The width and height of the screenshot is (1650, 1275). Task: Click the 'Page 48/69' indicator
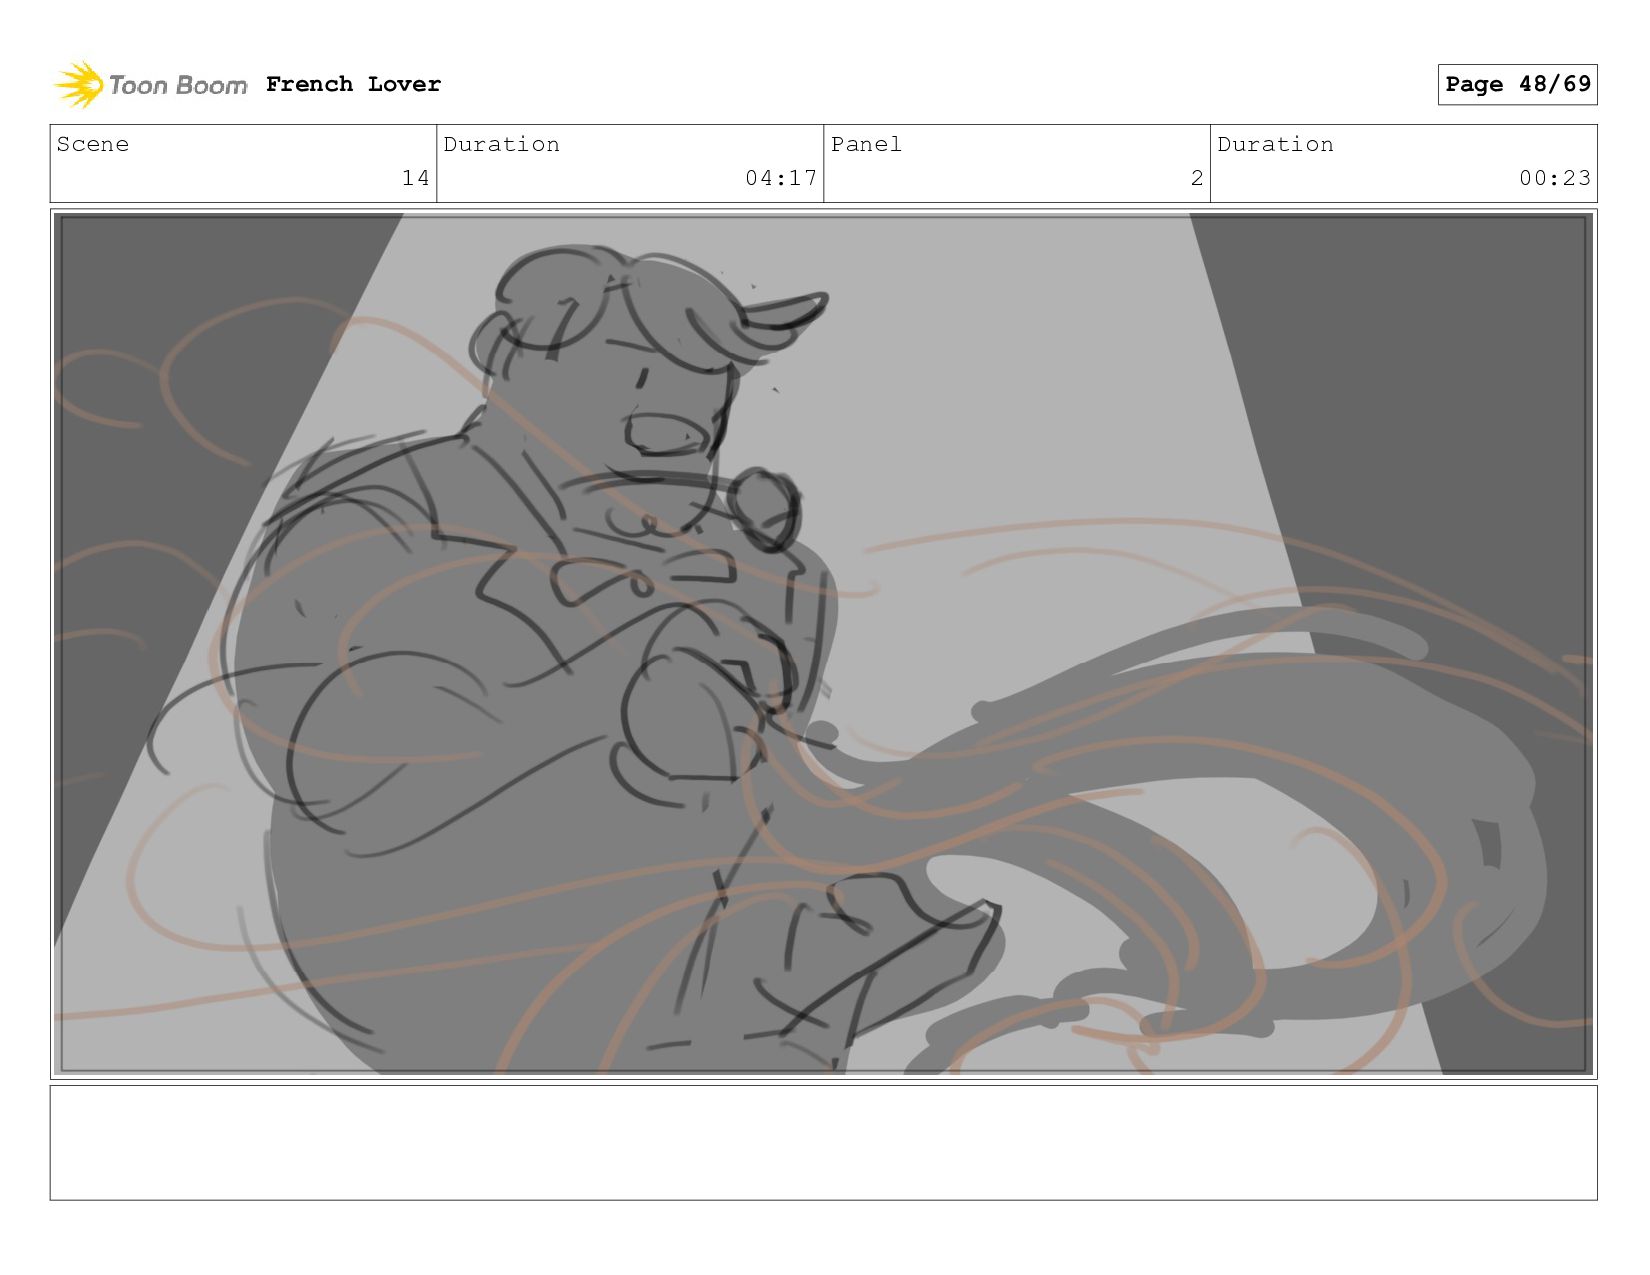point(1517,84)
